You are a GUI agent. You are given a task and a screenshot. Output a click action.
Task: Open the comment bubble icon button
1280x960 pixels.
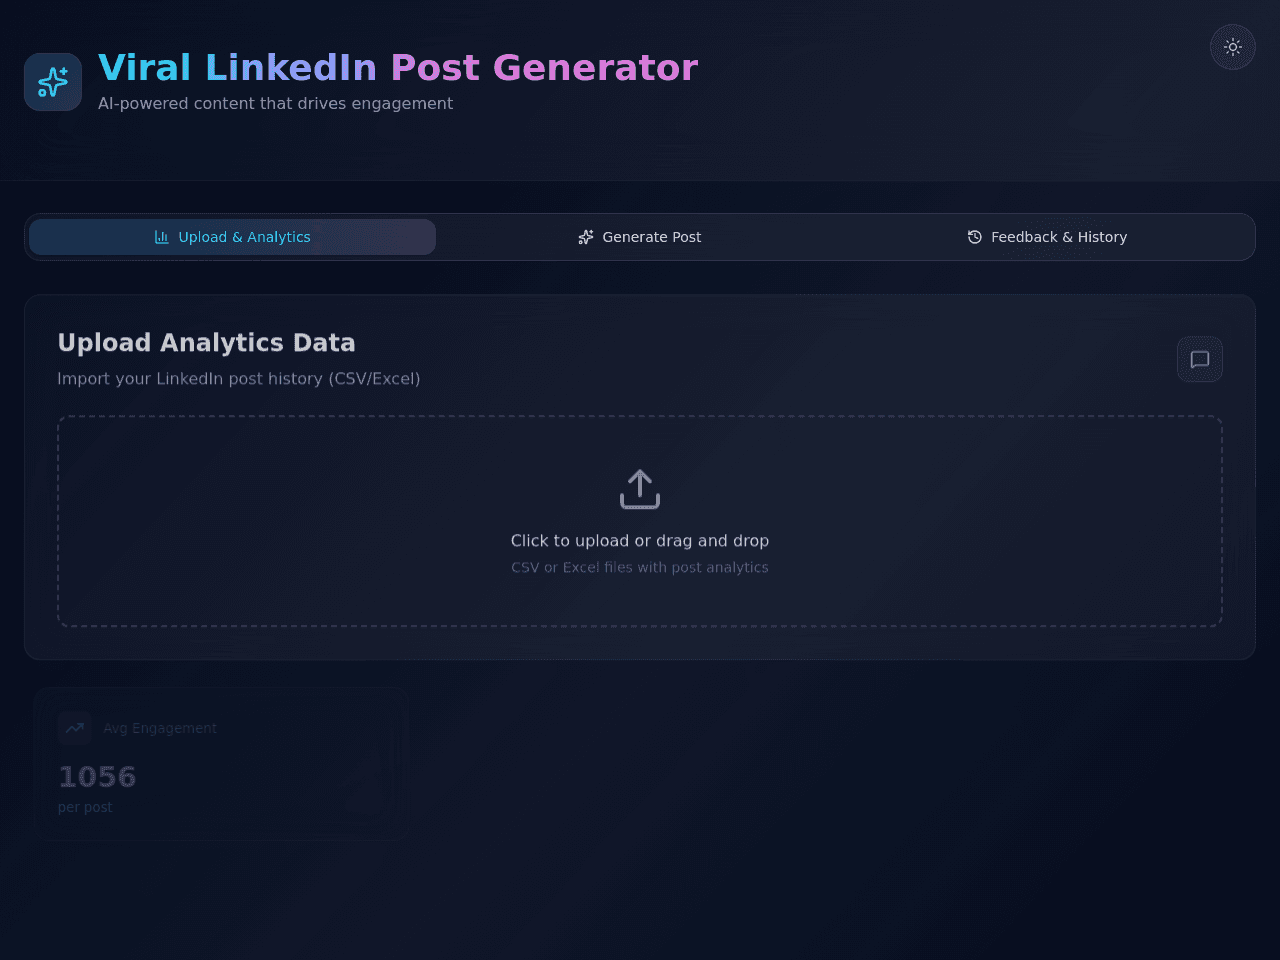[x=1200, y=359]
